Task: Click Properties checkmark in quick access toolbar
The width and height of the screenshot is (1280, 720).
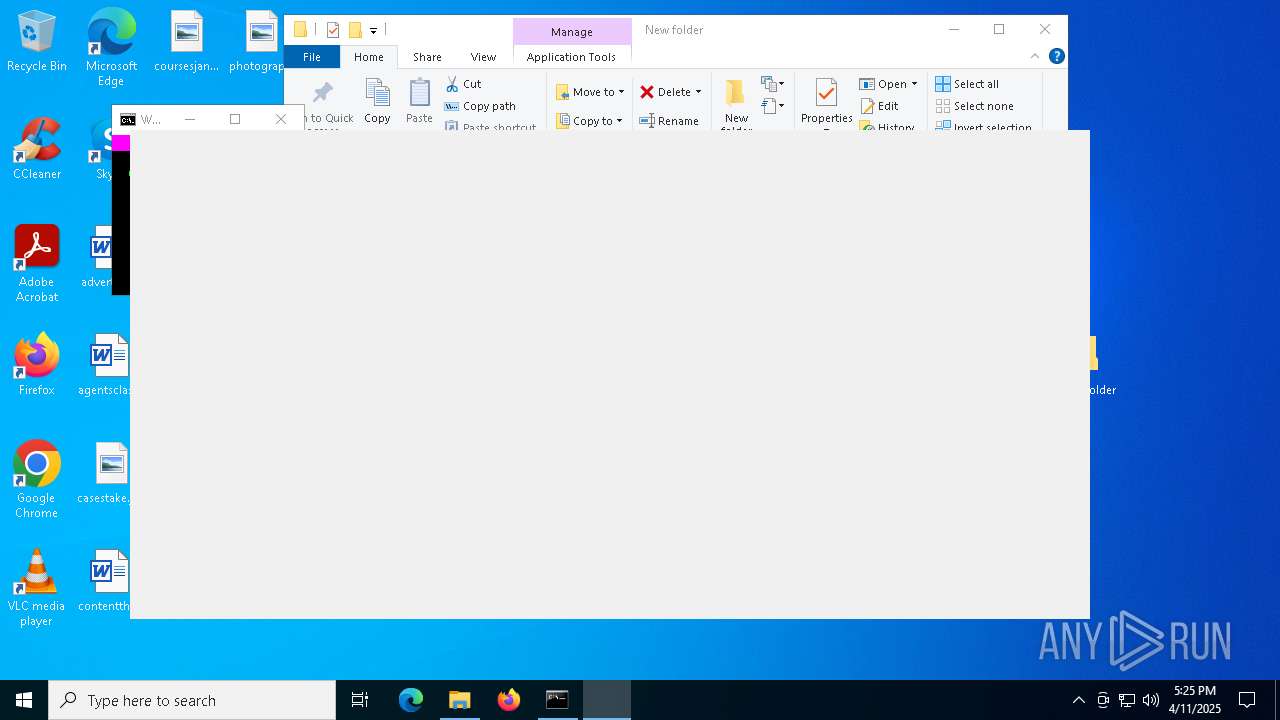Action: (x=333, y=30)
